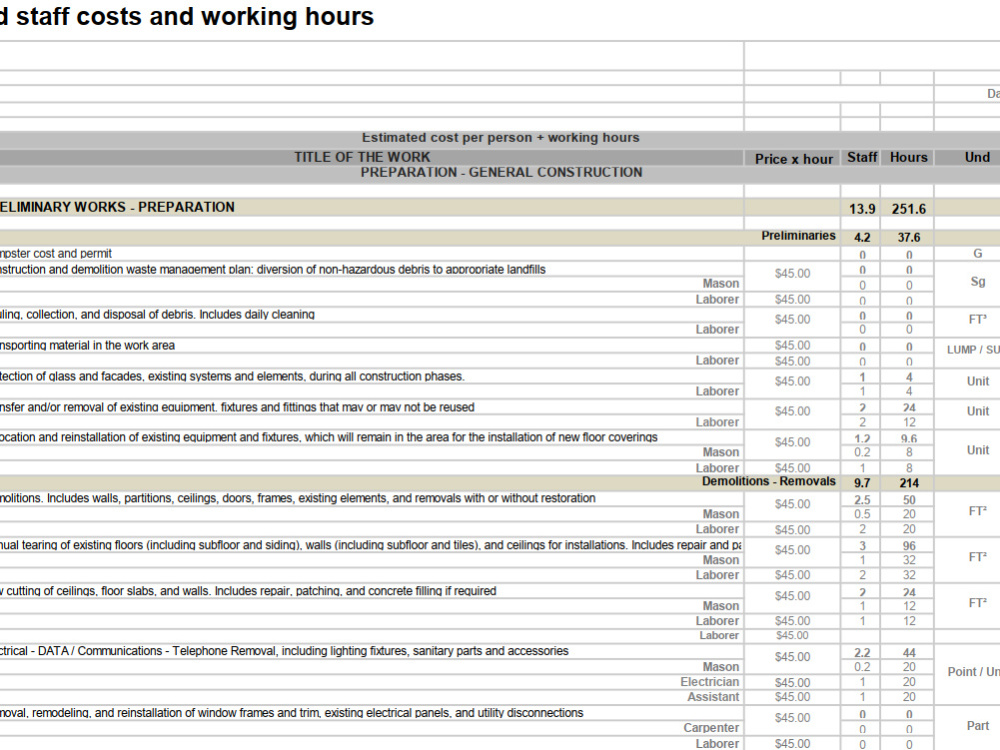Click the 'G' unit cell in dumpster row
The height and width of the screenshot is (750, 1000).
tap(978, 254)
